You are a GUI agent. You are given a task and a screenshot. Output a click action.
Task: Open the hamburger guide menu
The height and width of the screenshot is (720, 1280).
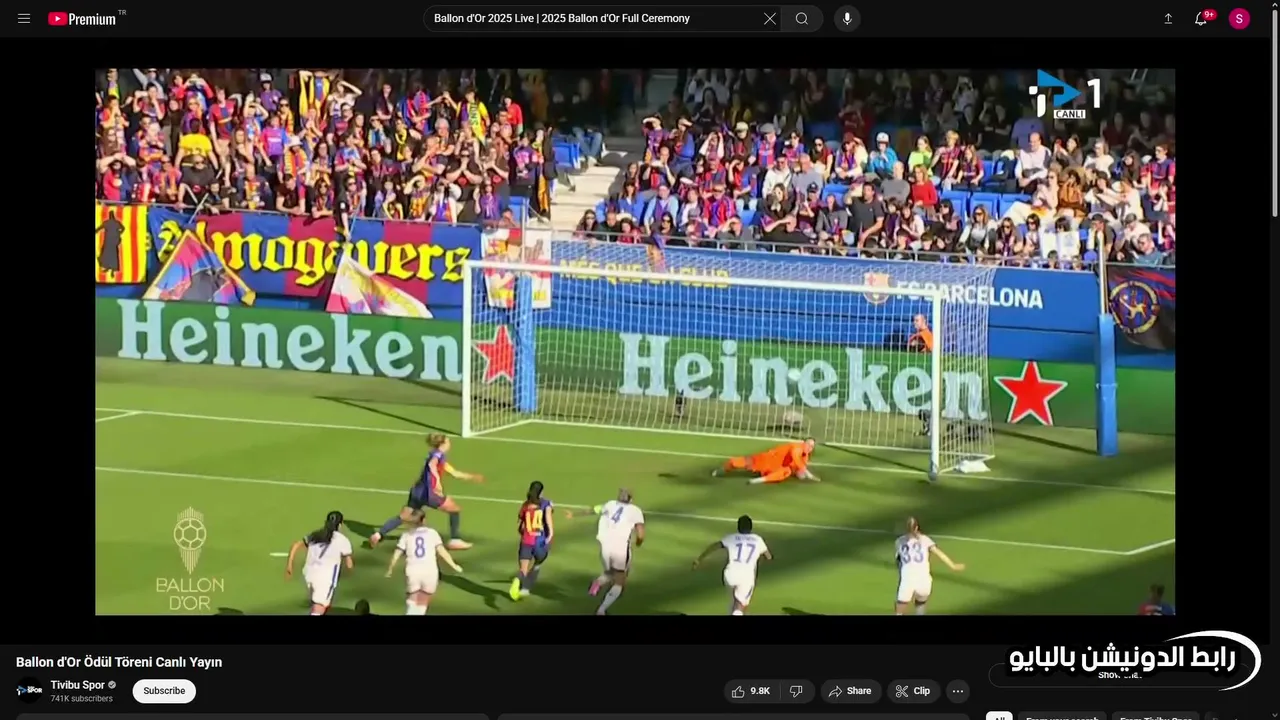coord(24,18)
